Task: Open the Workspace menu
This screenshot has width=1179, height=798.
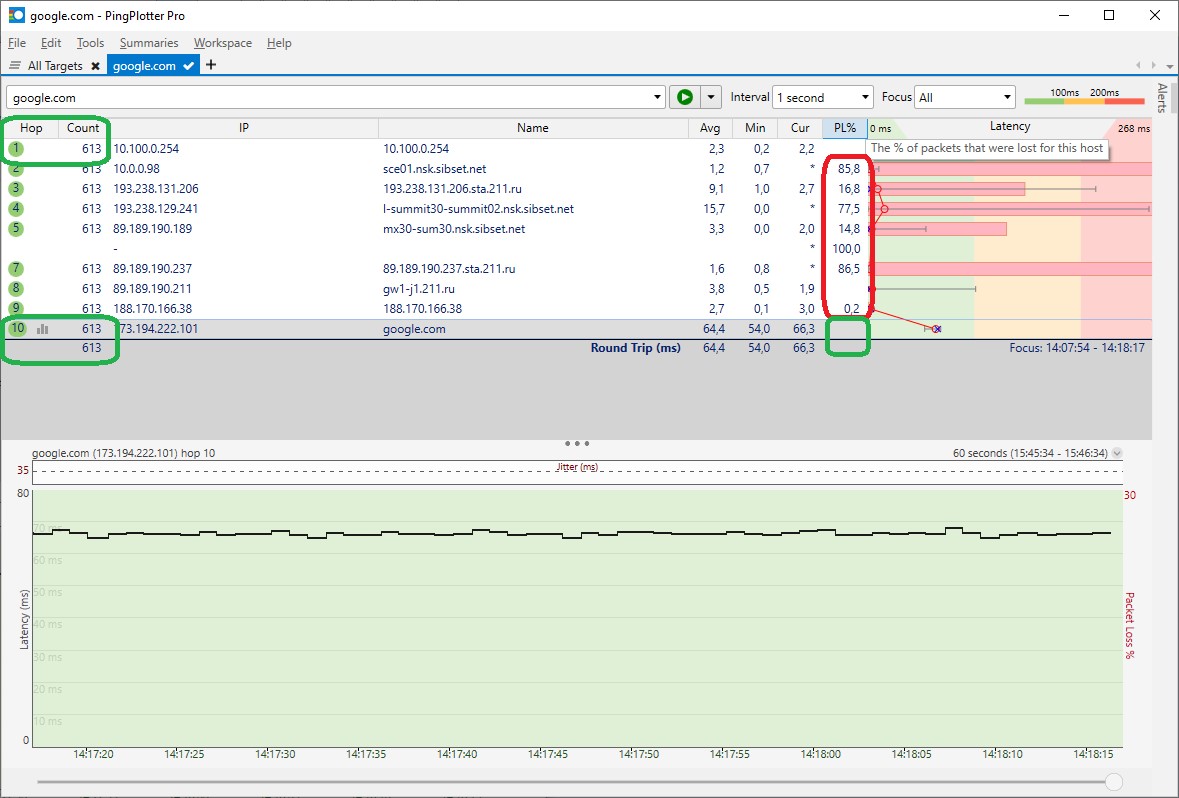Action: [x=223, y=43]
